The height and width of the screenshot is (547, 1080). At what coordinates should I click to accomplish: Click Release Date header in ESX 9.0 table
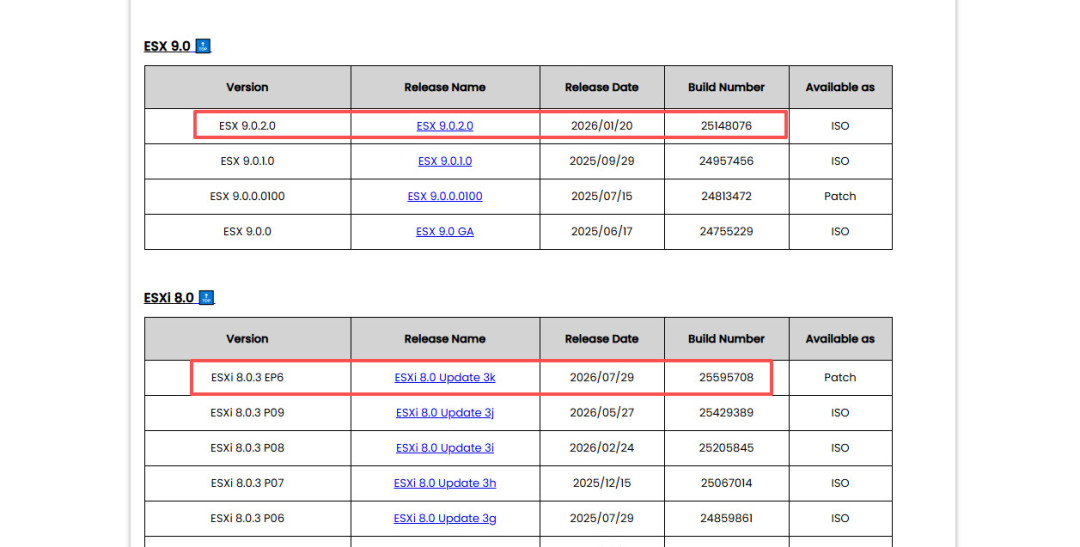coord(602,87)
